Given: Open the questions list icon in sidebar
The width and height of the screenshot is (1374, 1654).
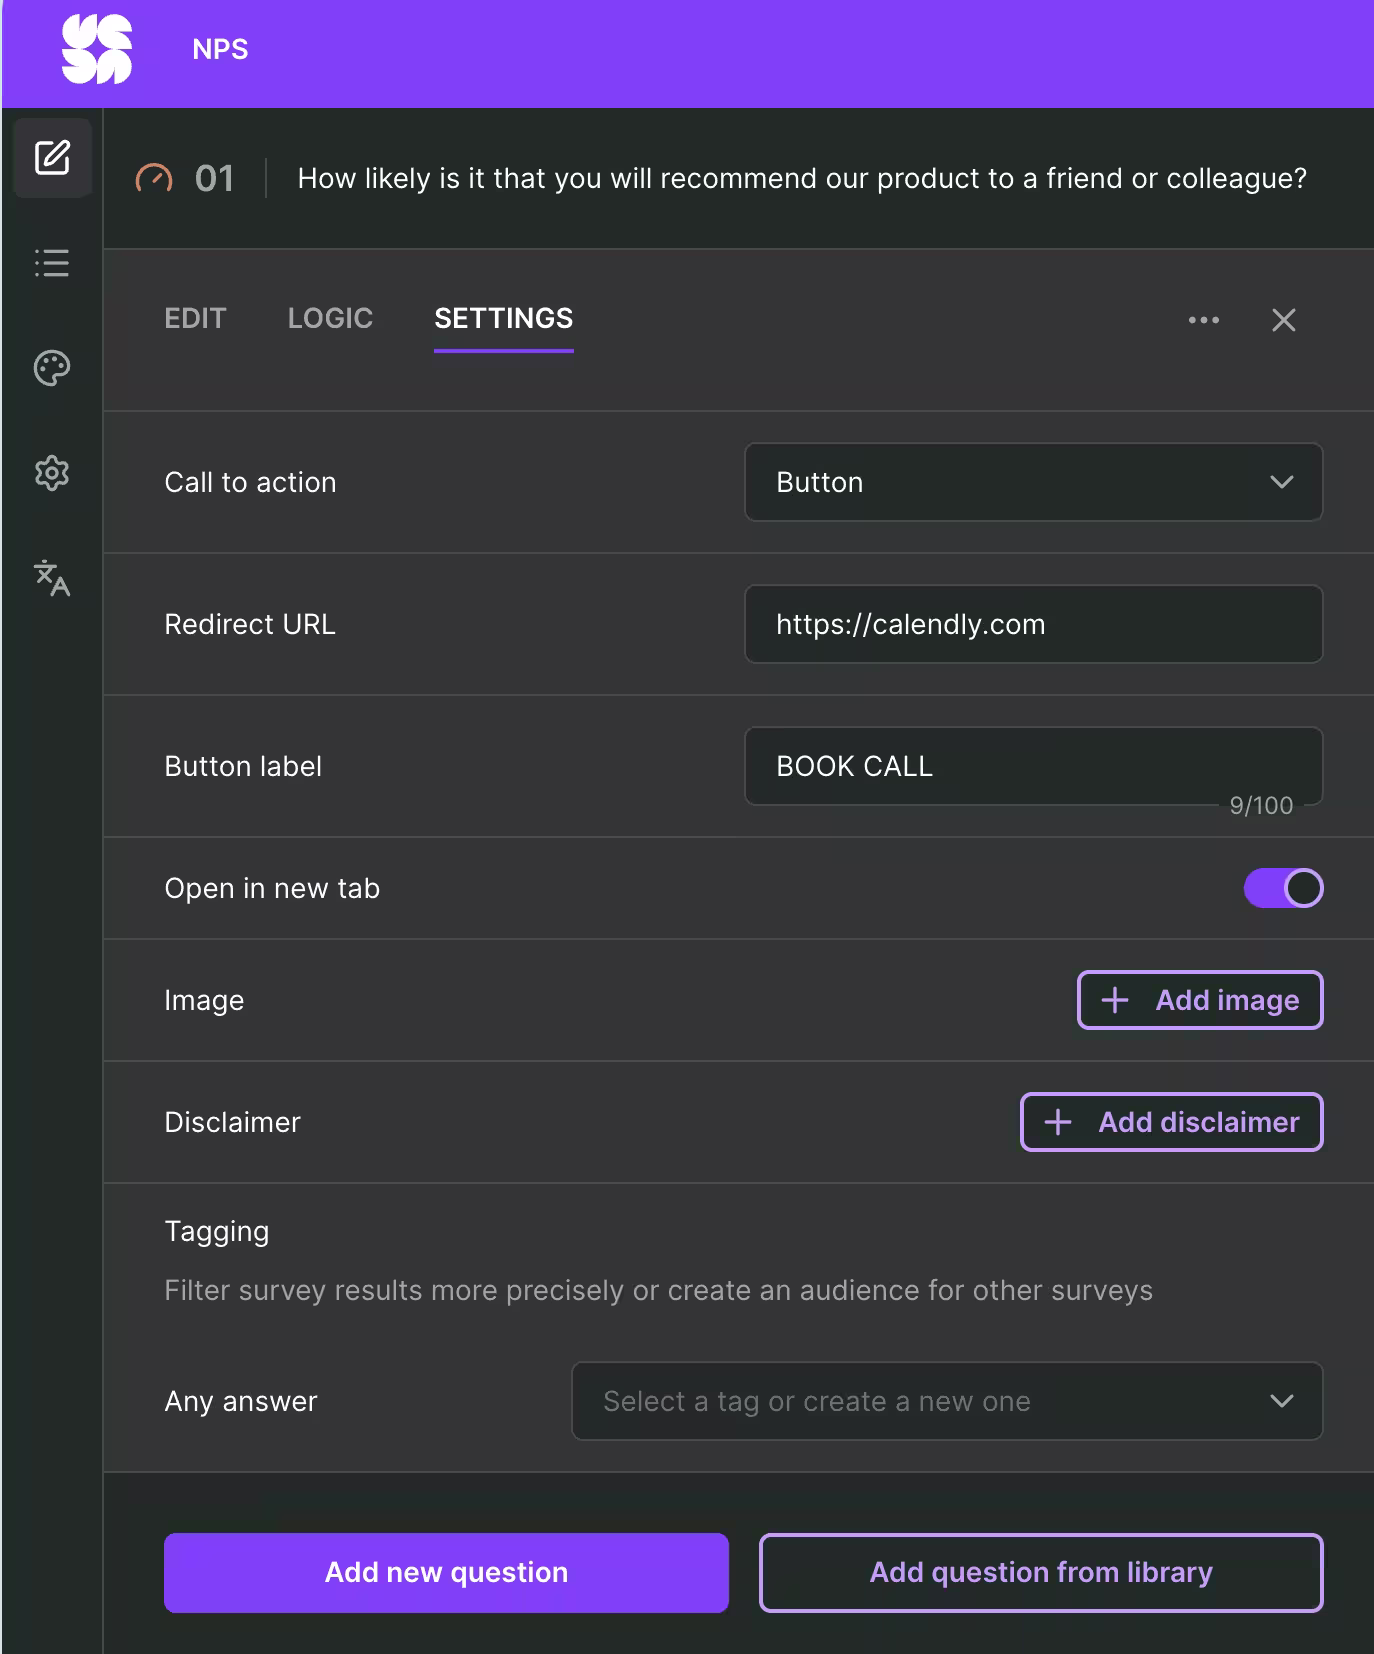Looking at the screenshot, I should pyautogui.click(x=52, y=263).
